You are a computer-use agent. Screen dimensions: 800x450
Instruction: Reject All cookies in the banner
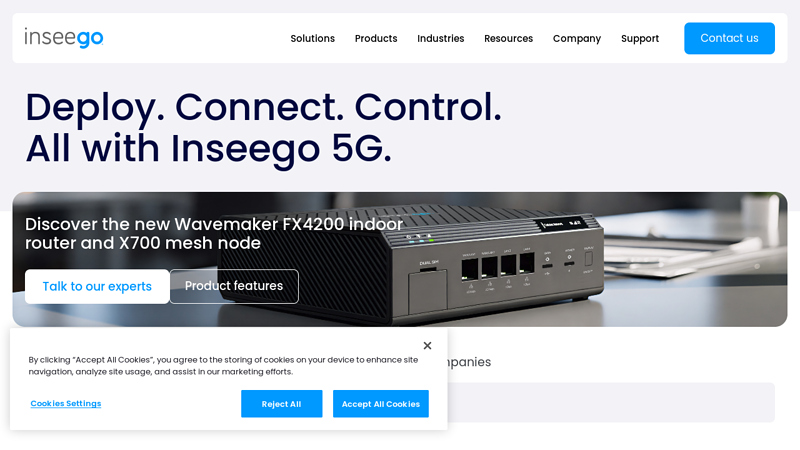coord(282,404)
